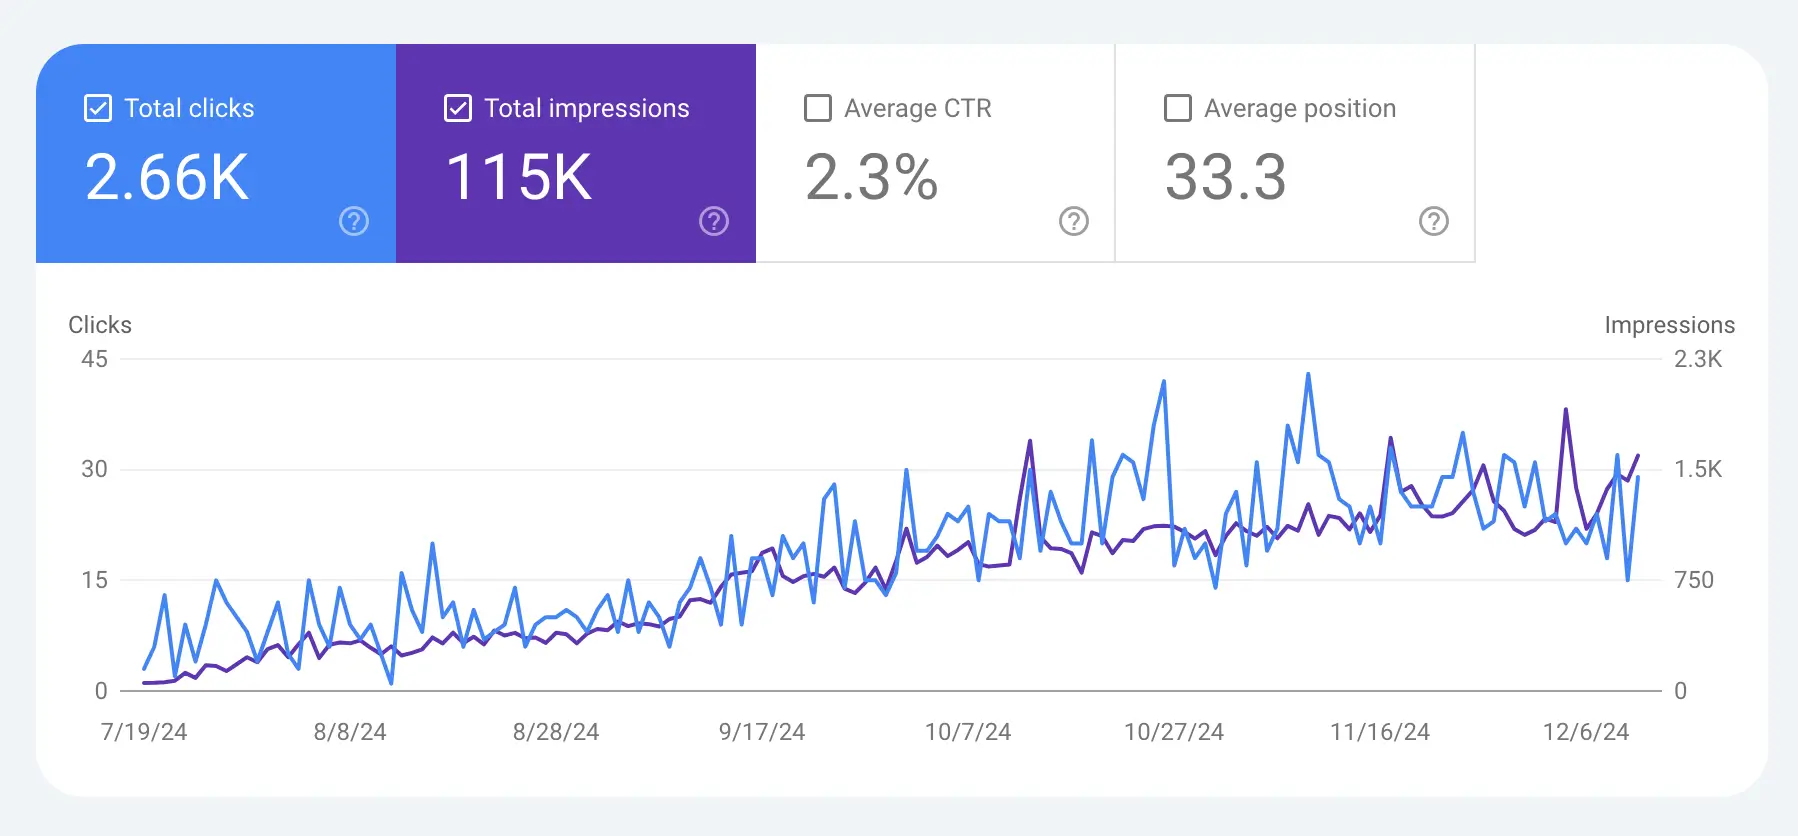The width and height of the screenshot is (1798, 836).
Task: Click the 12/6/24 date label
Action: tap(1586, 732)
